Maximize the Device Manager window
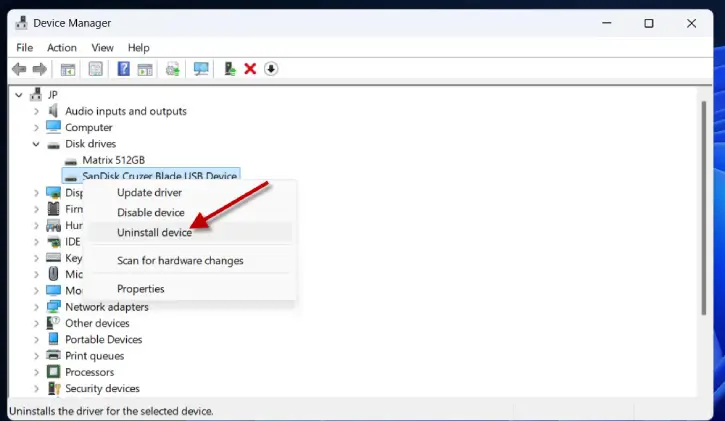Screen dimensions: 725x421 point(649,23)
